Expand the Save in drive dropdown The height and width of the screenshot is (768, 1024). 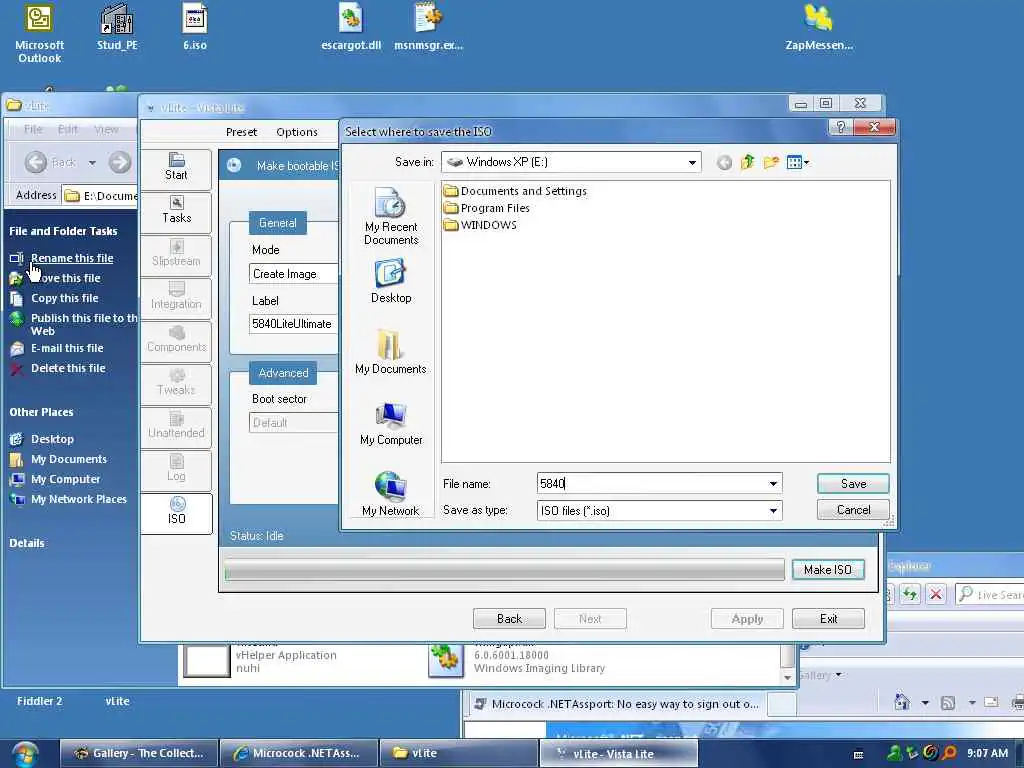[692, 163]
